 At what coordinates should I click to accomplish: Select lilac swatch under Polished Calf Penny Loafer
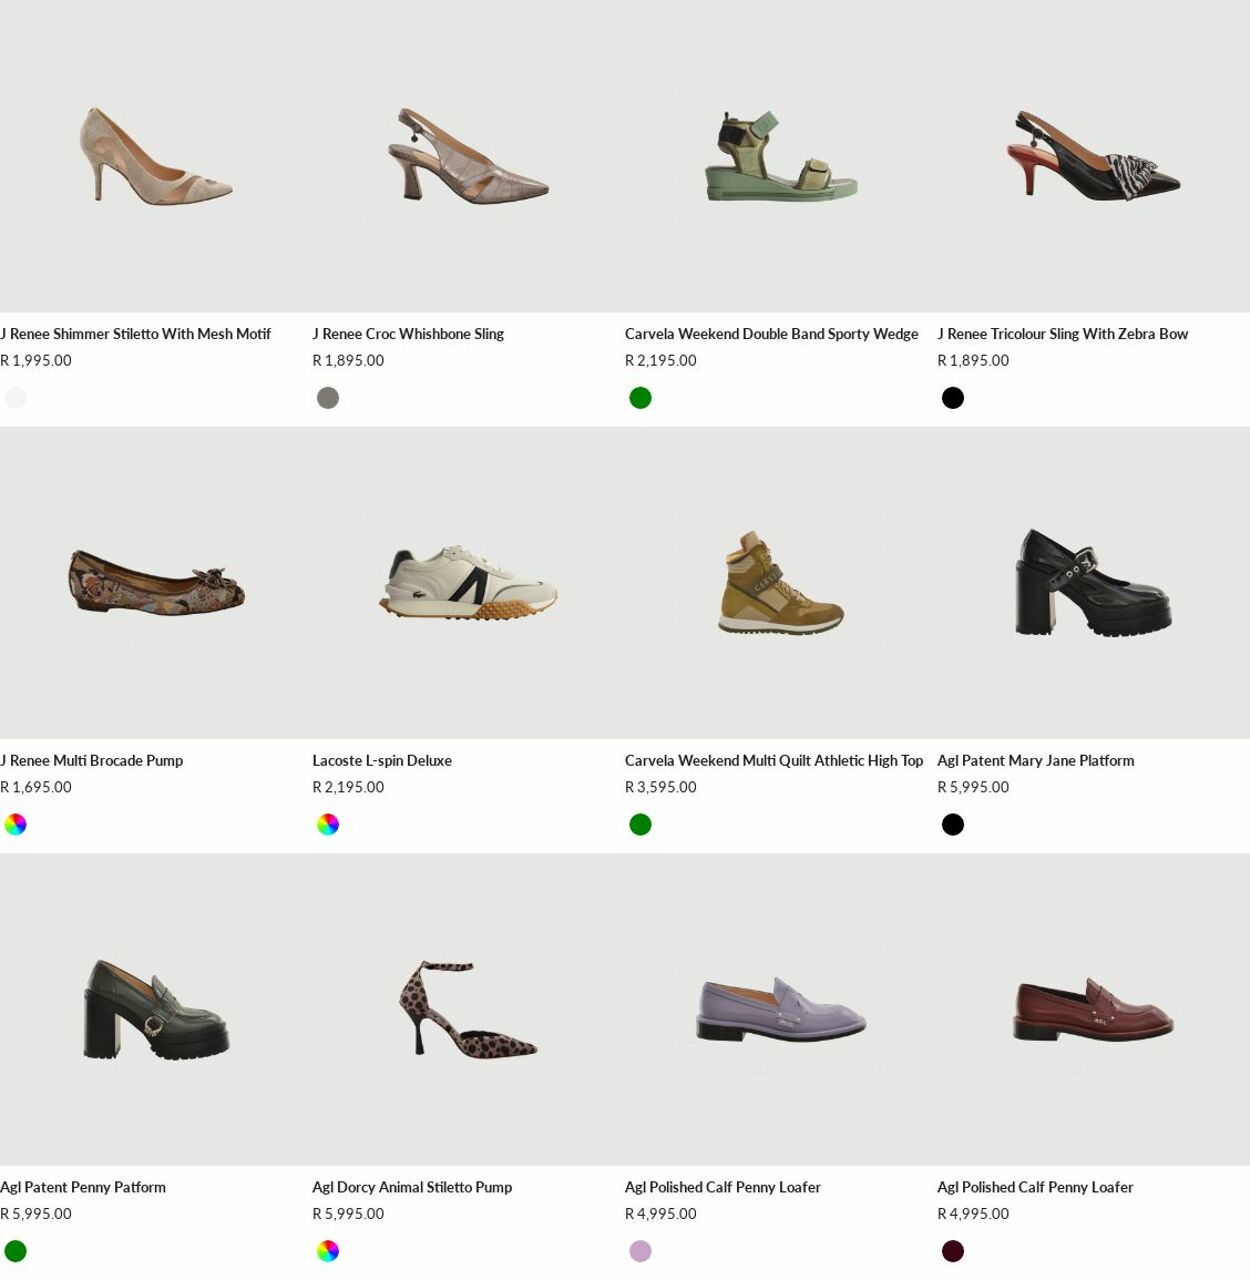[x=640, y=1251]
